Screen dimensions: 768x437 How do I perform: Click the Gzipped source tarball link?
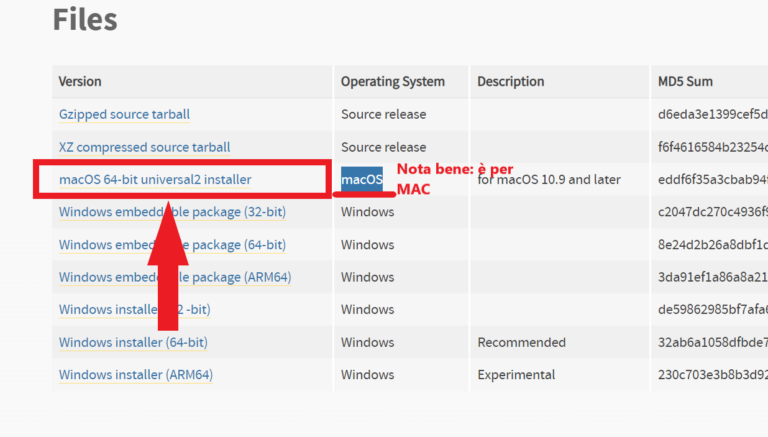tap(124, 114)
